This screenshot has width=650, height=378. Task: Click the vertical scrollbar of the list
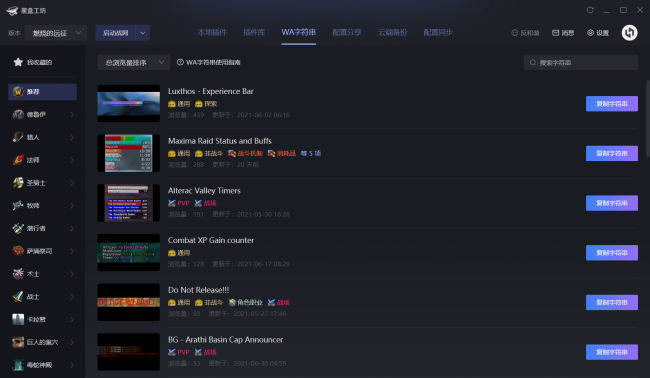[648, 118]
